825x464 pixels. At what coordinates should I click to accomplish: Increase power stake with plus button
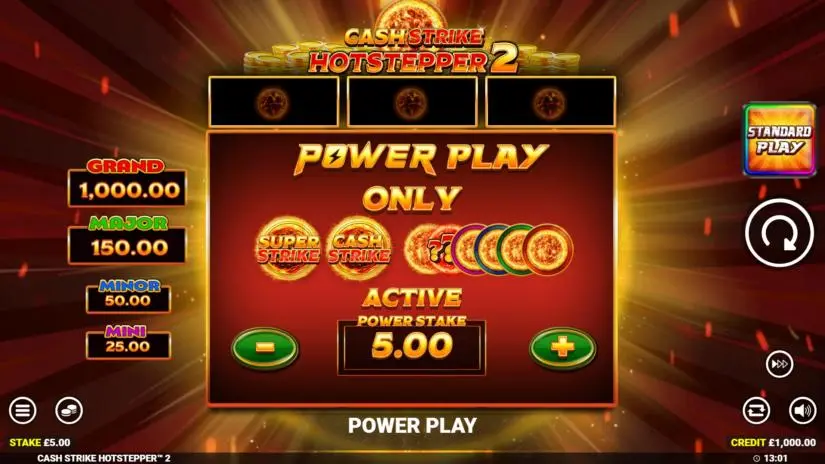coord(562,348)
